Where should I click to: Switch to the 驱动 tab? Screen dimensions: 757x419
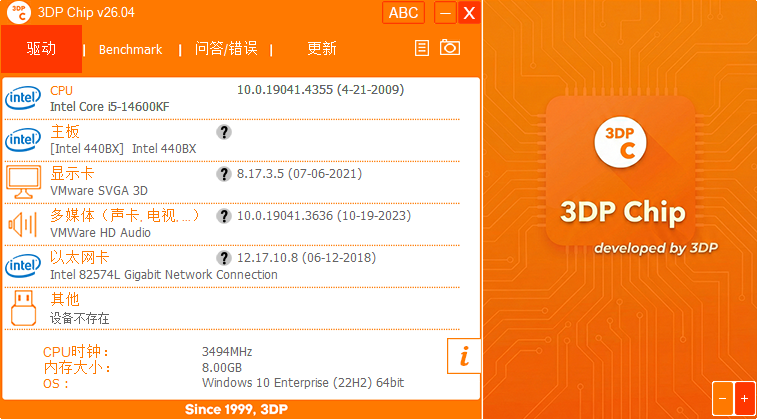(x=42, y=49)
